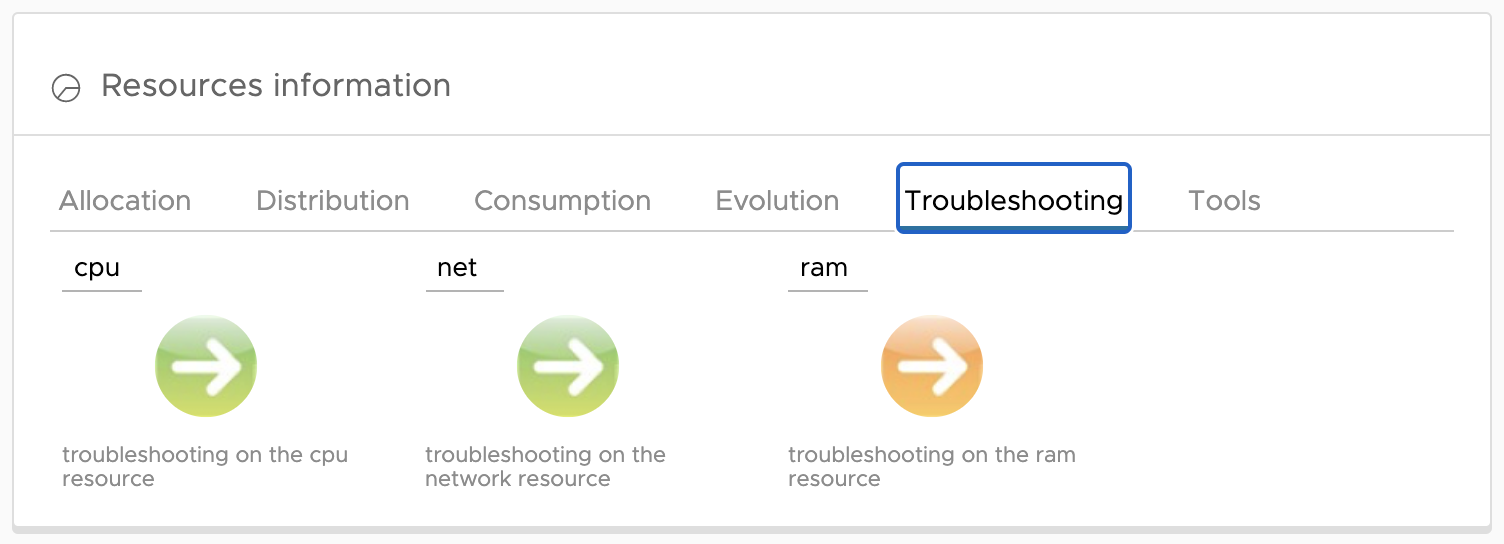The height and width of the screenshot is (544, 1504).
Task: Show the Tools tab
Action: coord(1224,201)
